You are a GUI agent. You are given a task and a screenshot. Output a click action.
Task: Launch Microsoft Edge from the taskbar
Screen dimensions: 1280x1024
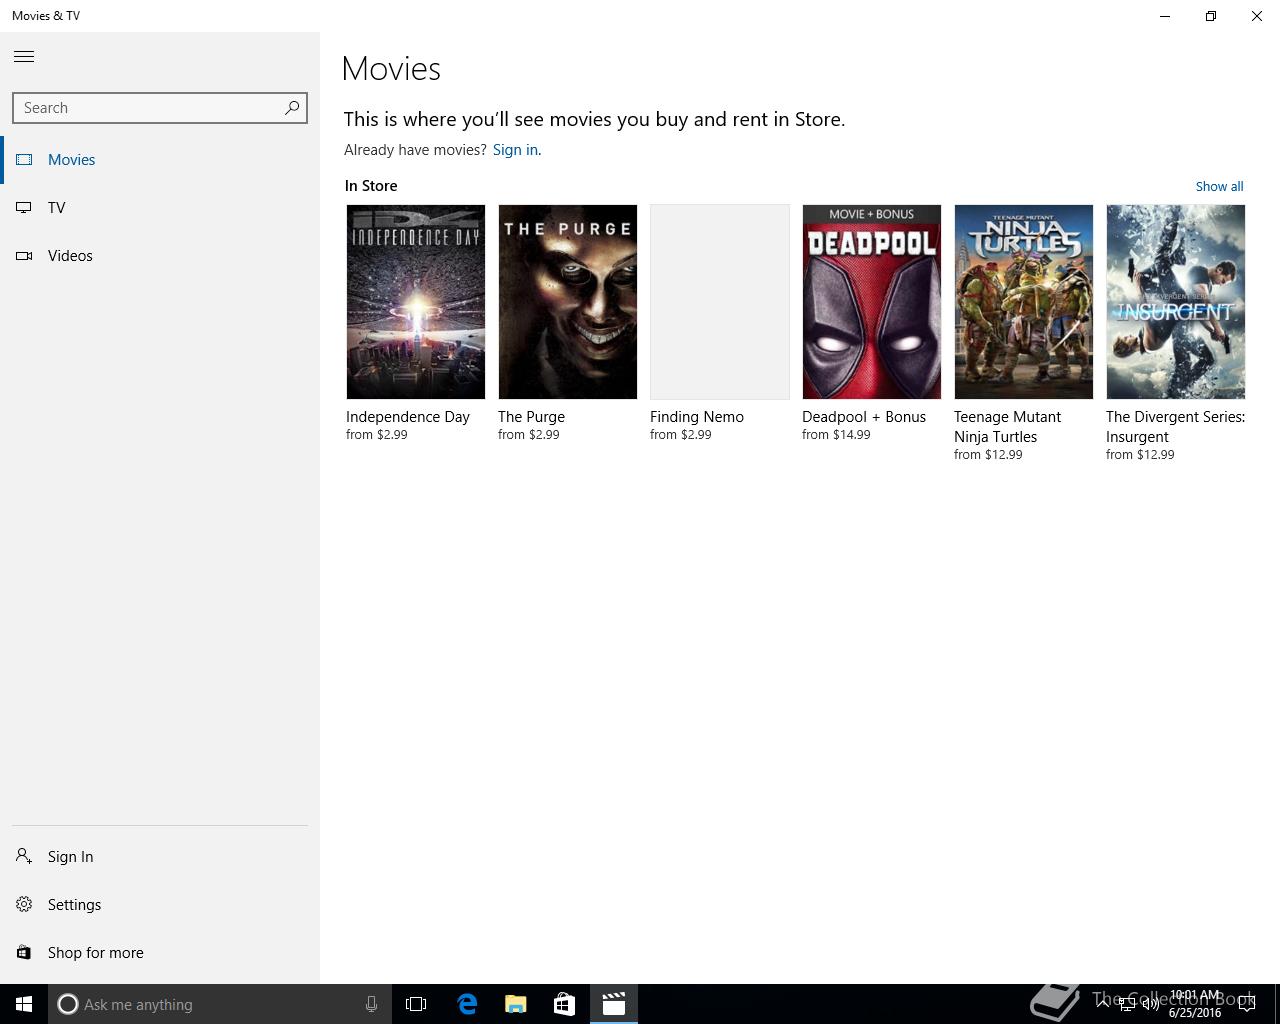click(x=467, y=1004)
